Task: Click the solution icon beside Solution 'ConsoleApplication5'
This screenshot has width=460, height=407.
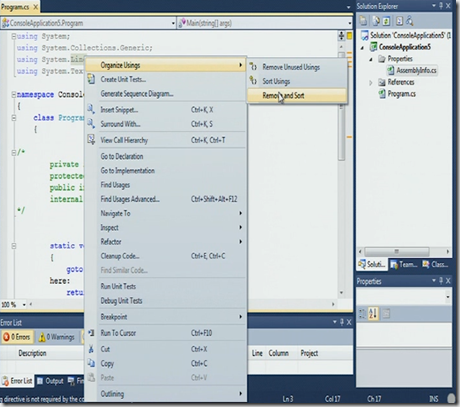Action: (x=365, y=35)
